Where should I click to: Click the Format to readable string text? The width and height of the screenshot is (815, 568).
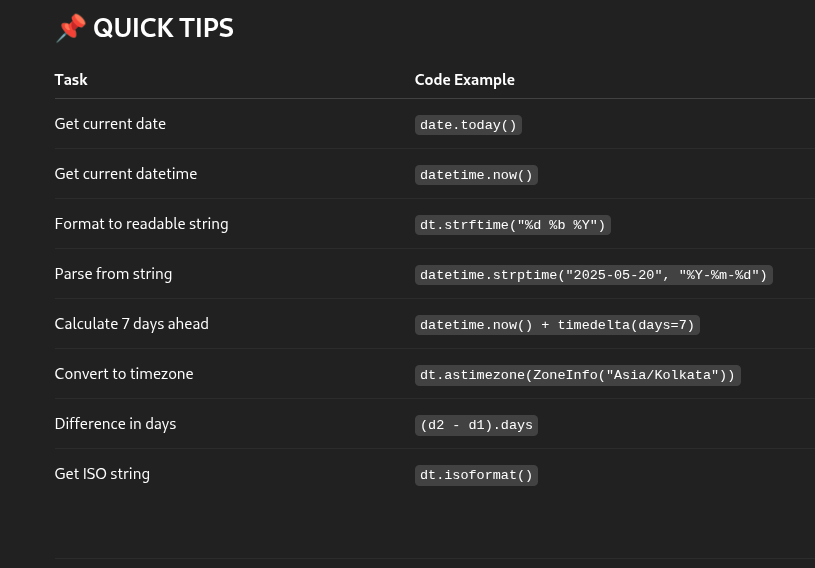pos(141,224)
